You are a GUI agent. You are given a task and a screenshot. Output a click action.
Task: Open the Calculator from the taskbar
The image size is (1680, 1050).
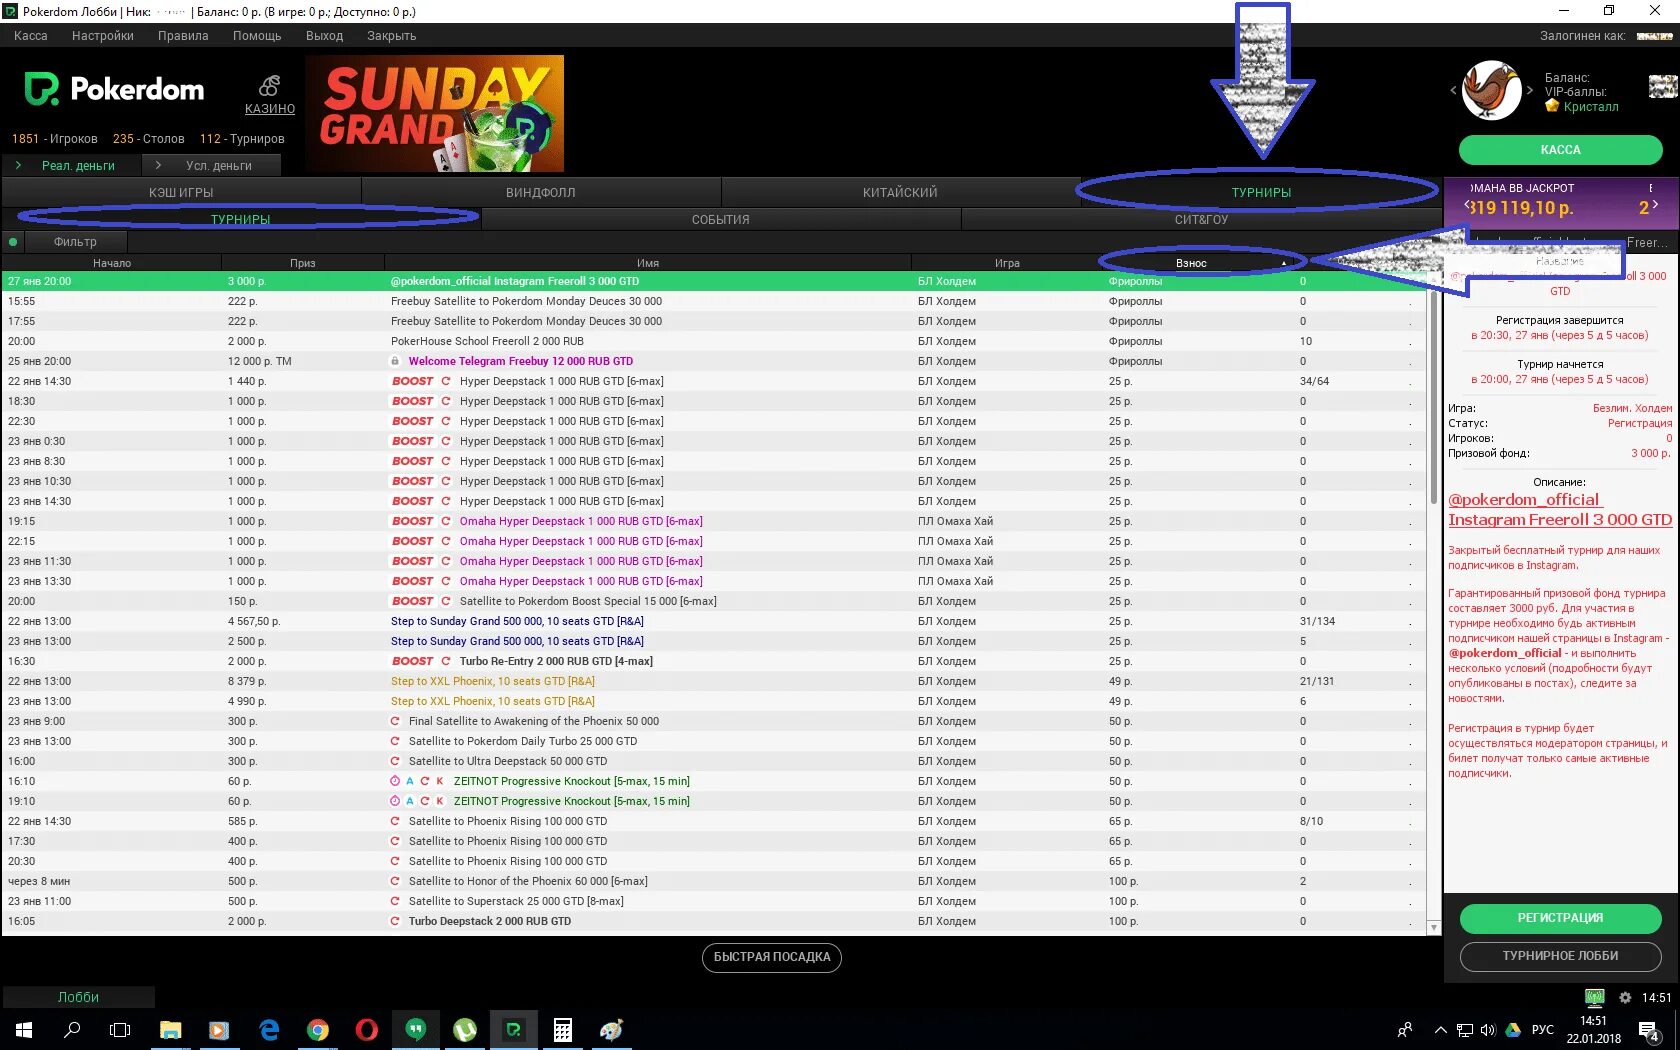(563, 1030)
